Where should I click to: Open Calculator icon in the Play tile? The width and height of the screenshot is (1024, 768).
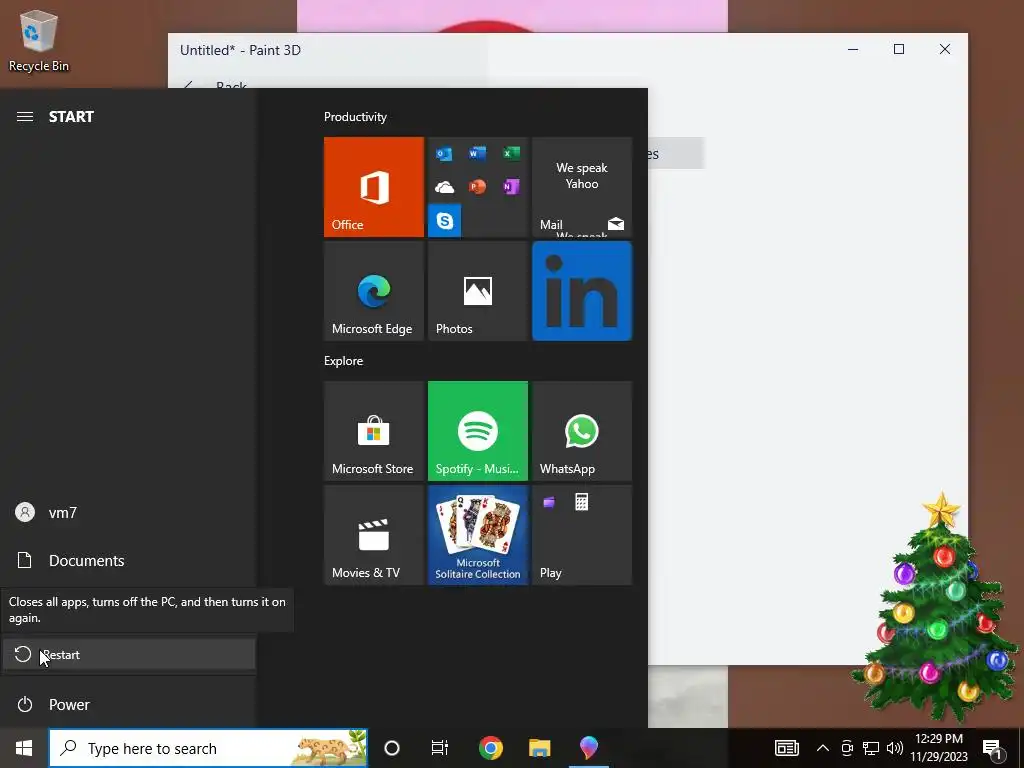tap(581, 502)
